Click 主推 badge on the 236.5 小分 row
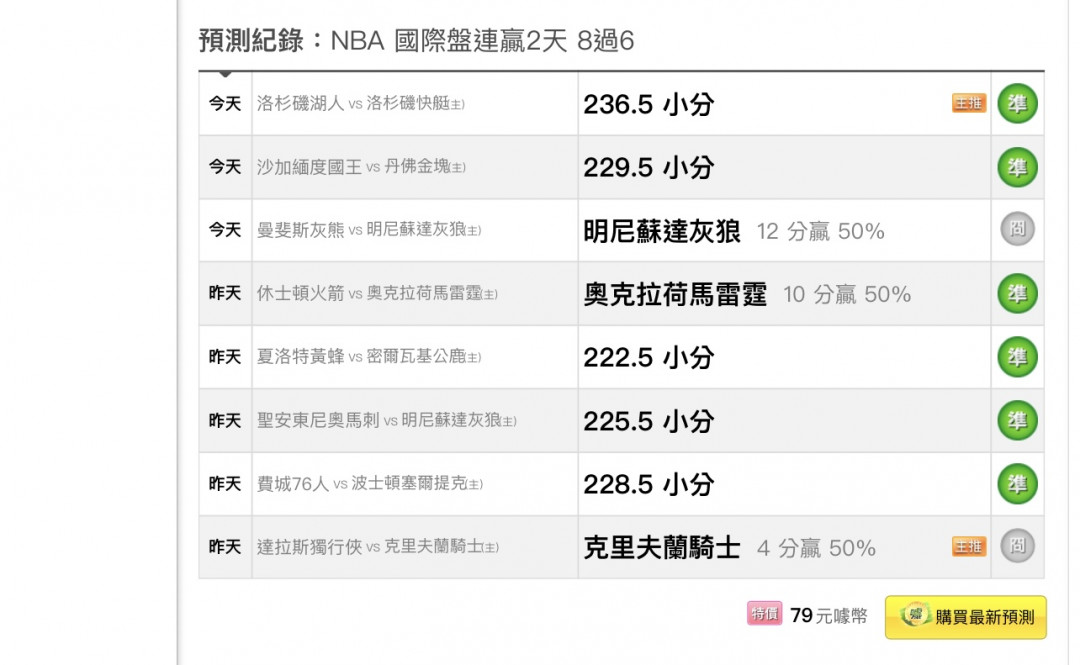The image size is (1080, 665). pyautogui.click(x=968, y=103)
